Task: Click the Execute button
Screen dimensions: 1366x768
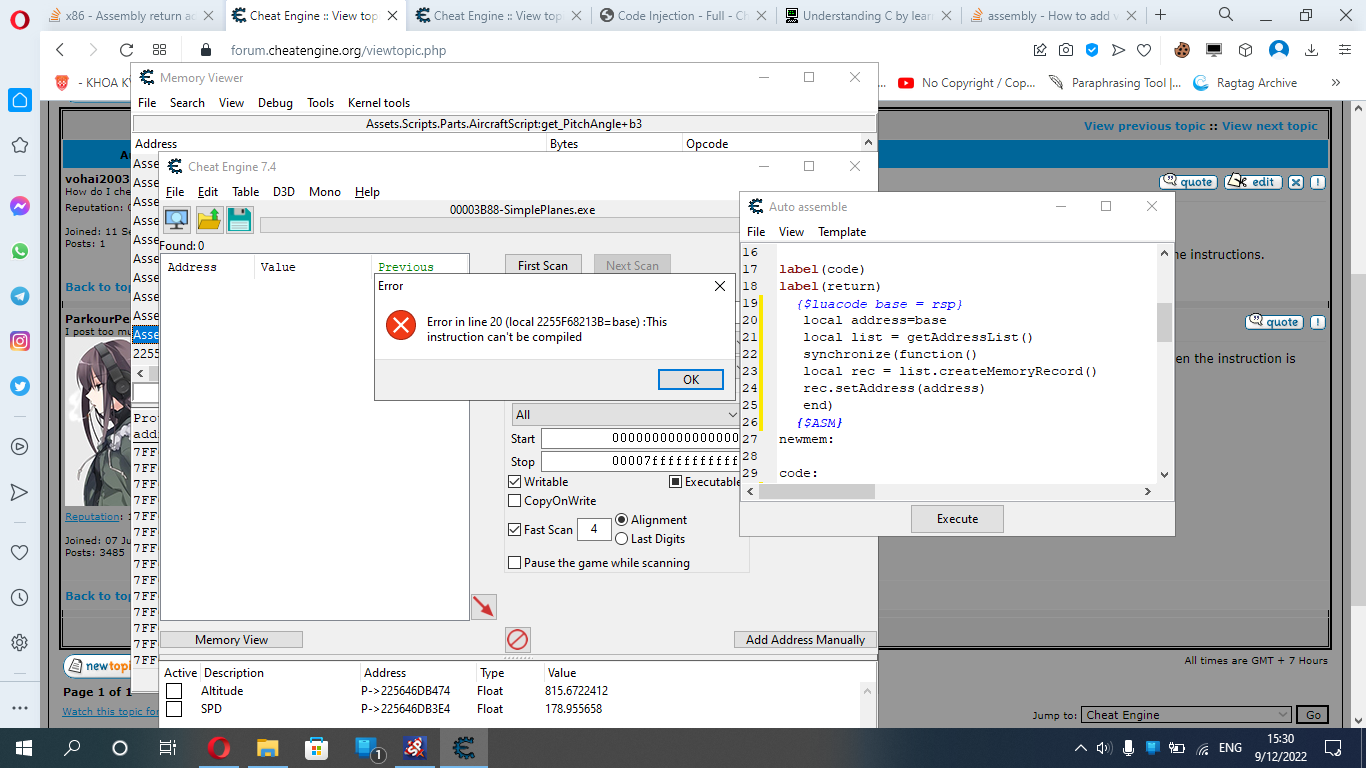Action: 957,519
